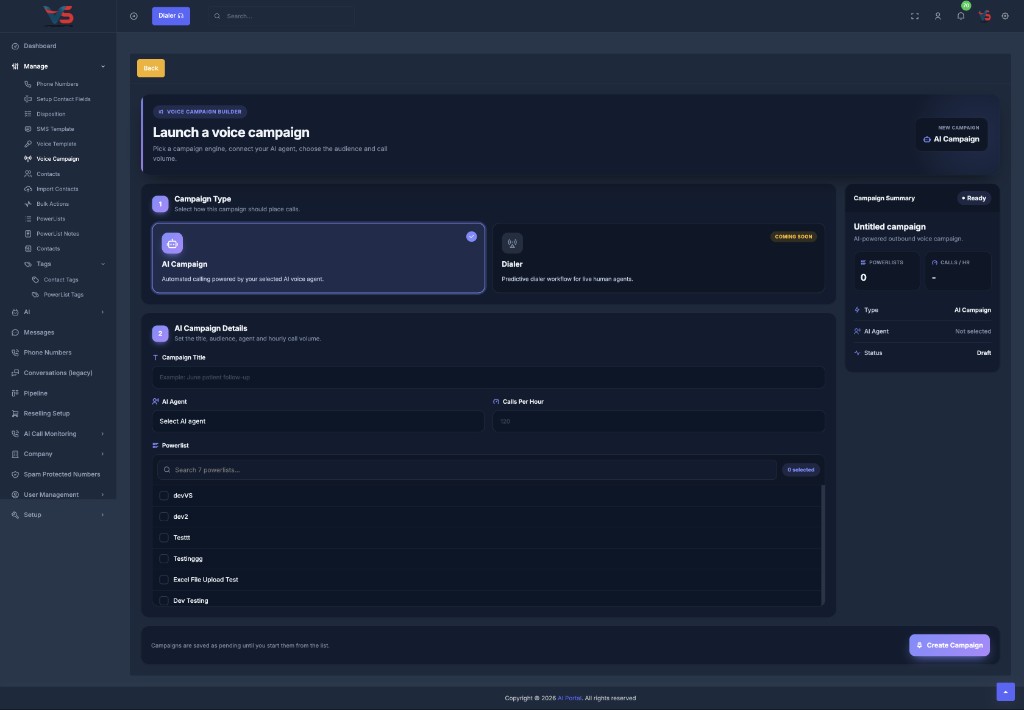Screen dimensions: 1024x710
Task: Click the Coming Soon badge
Action: pyautogui.click(x=793, y=236)
